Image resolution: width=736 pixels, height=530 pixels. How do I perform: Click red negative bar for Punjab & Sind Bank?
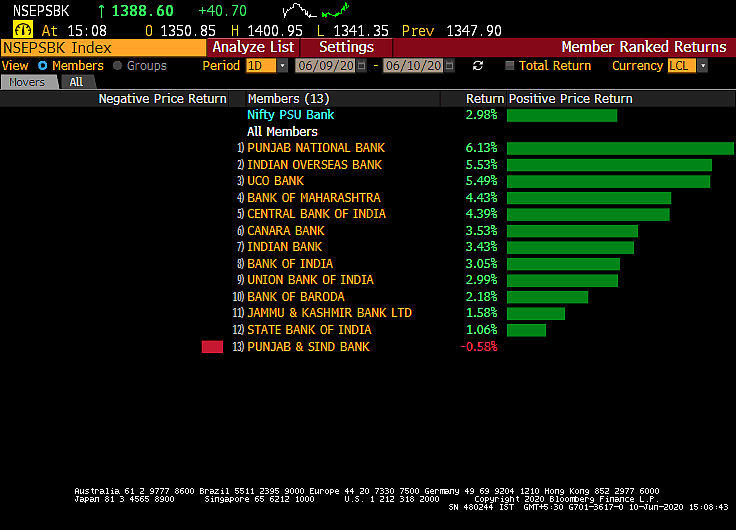212,347
